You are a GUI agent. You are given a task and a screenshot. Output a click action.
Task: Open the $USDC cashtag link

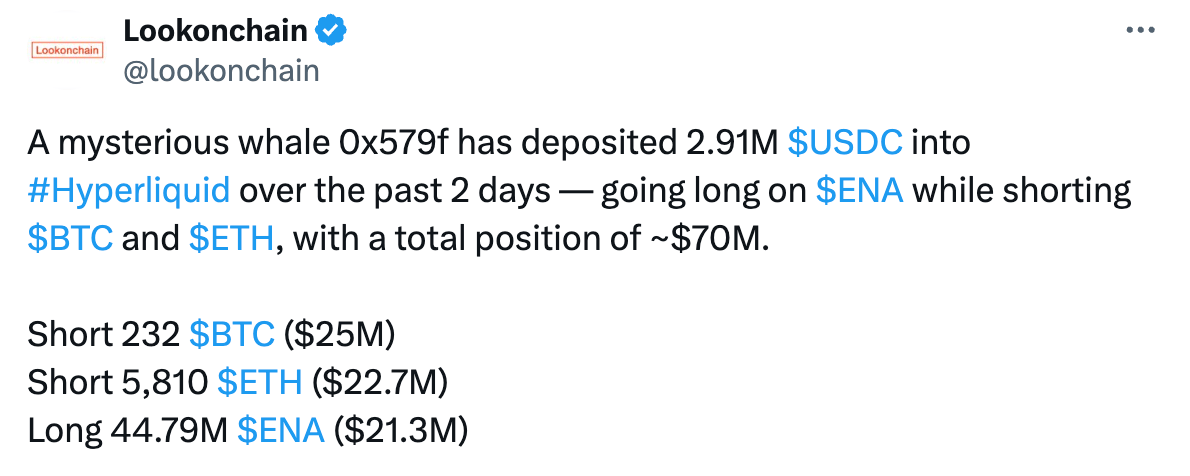(x=846, y=143)
